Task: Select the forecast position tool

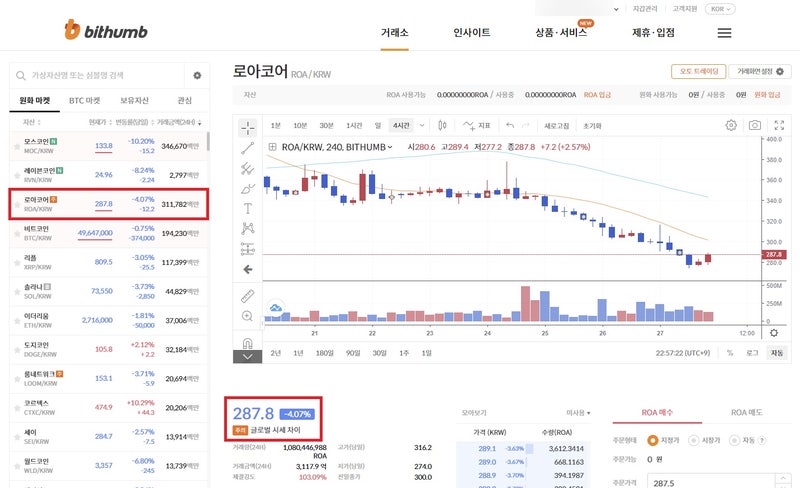Action: tap(247, 249)
